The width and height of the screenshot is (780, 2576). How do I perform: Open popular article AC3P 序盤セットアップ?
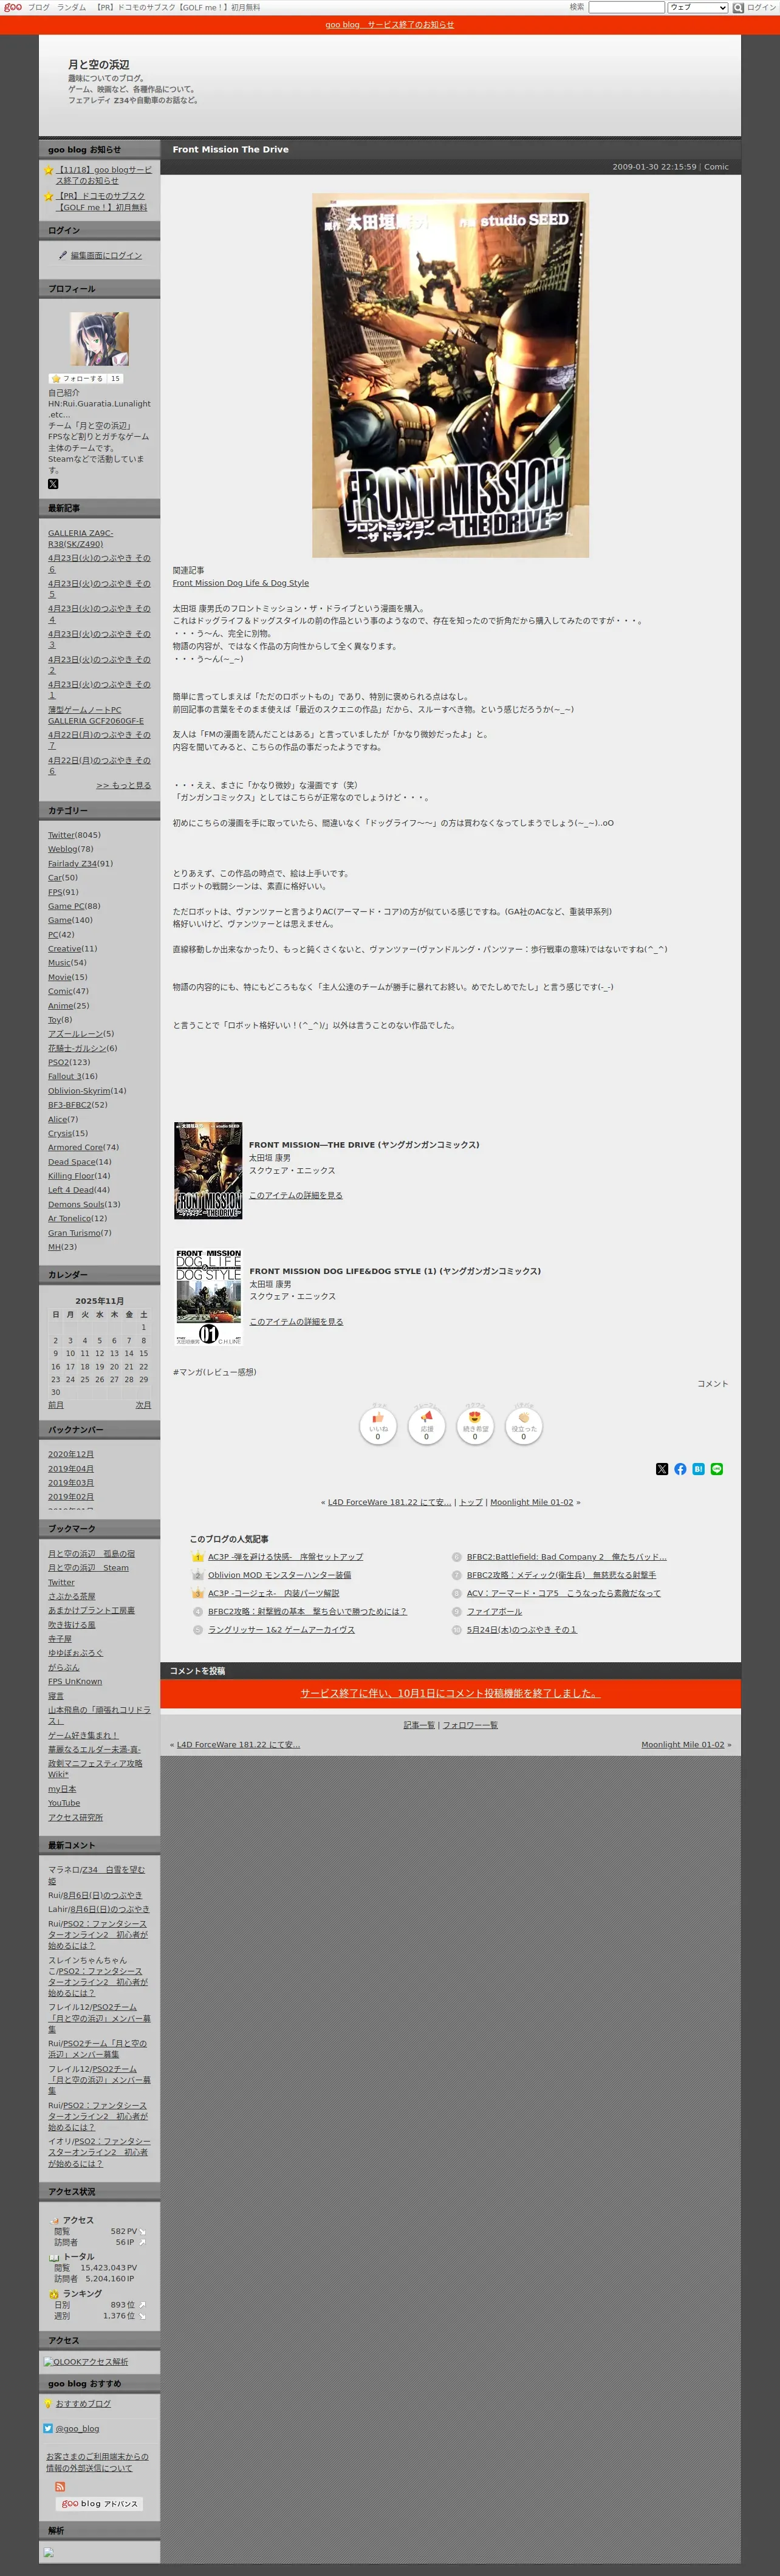[x=285, y=1557]
